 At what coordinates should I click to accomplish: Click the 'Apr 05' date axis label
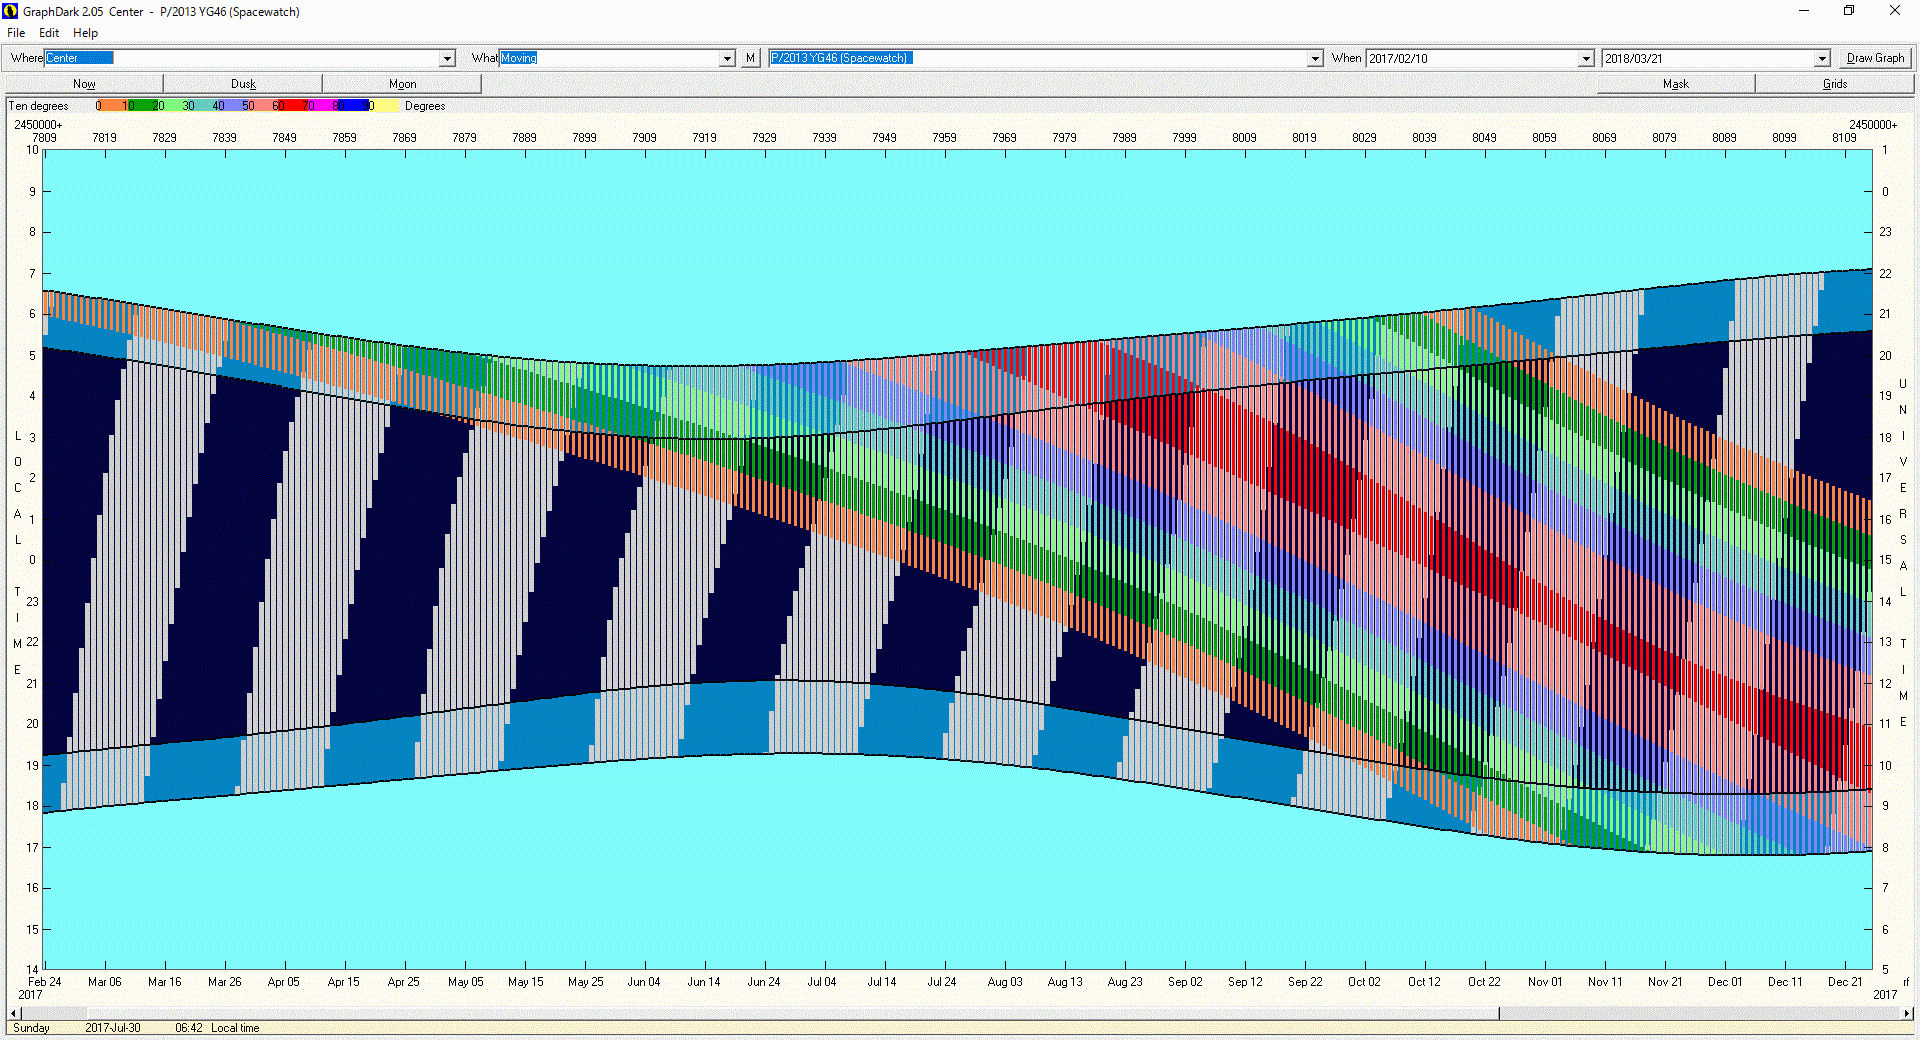283,982
